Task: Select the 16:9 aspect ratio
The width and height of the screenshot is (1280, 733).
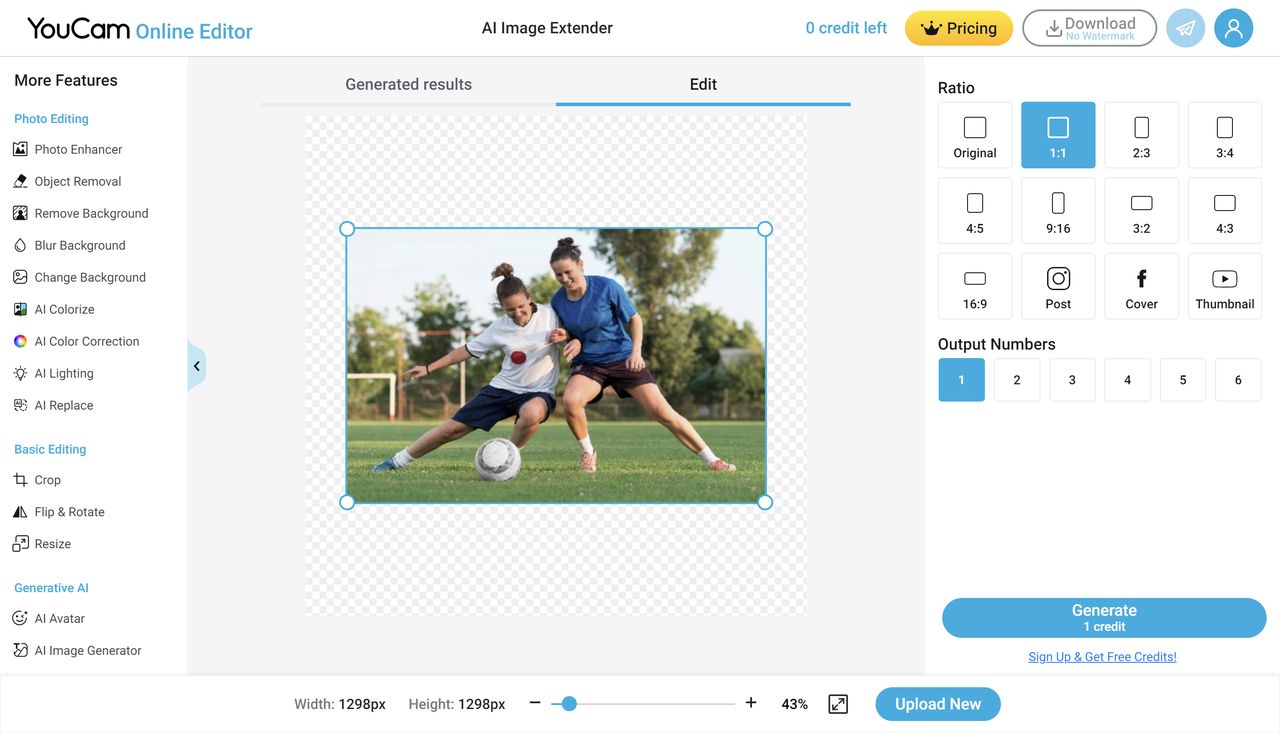Action: click(x=975, y=286)
